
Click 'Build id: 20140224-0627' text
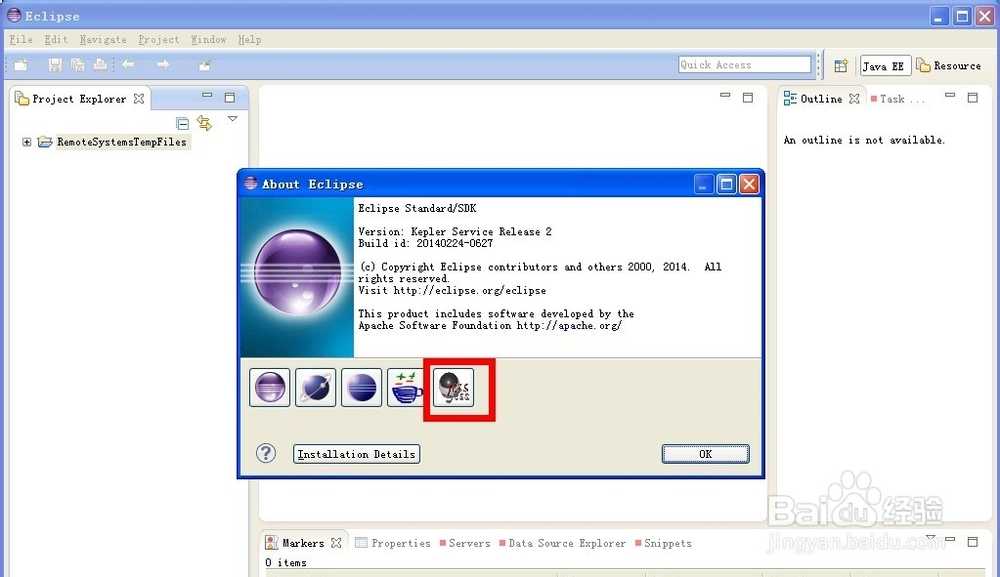[x=425, y=243]
